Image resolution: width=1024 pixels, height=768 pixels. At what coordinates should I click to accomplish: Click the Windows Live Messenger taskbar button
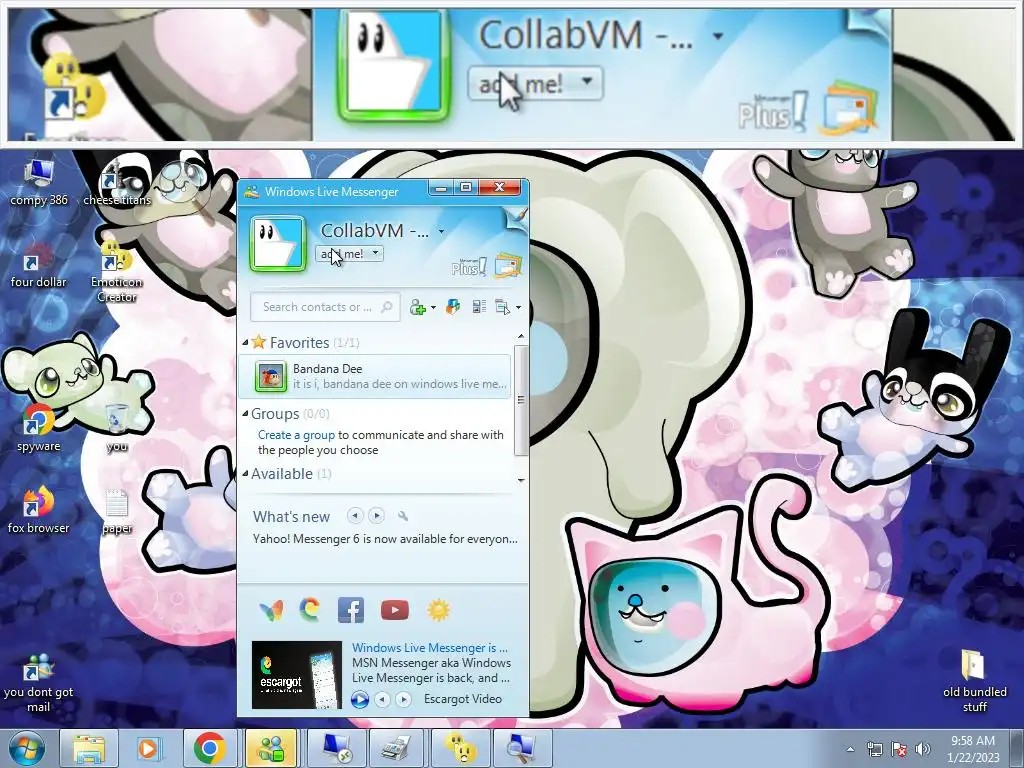[x=271, y=748]
